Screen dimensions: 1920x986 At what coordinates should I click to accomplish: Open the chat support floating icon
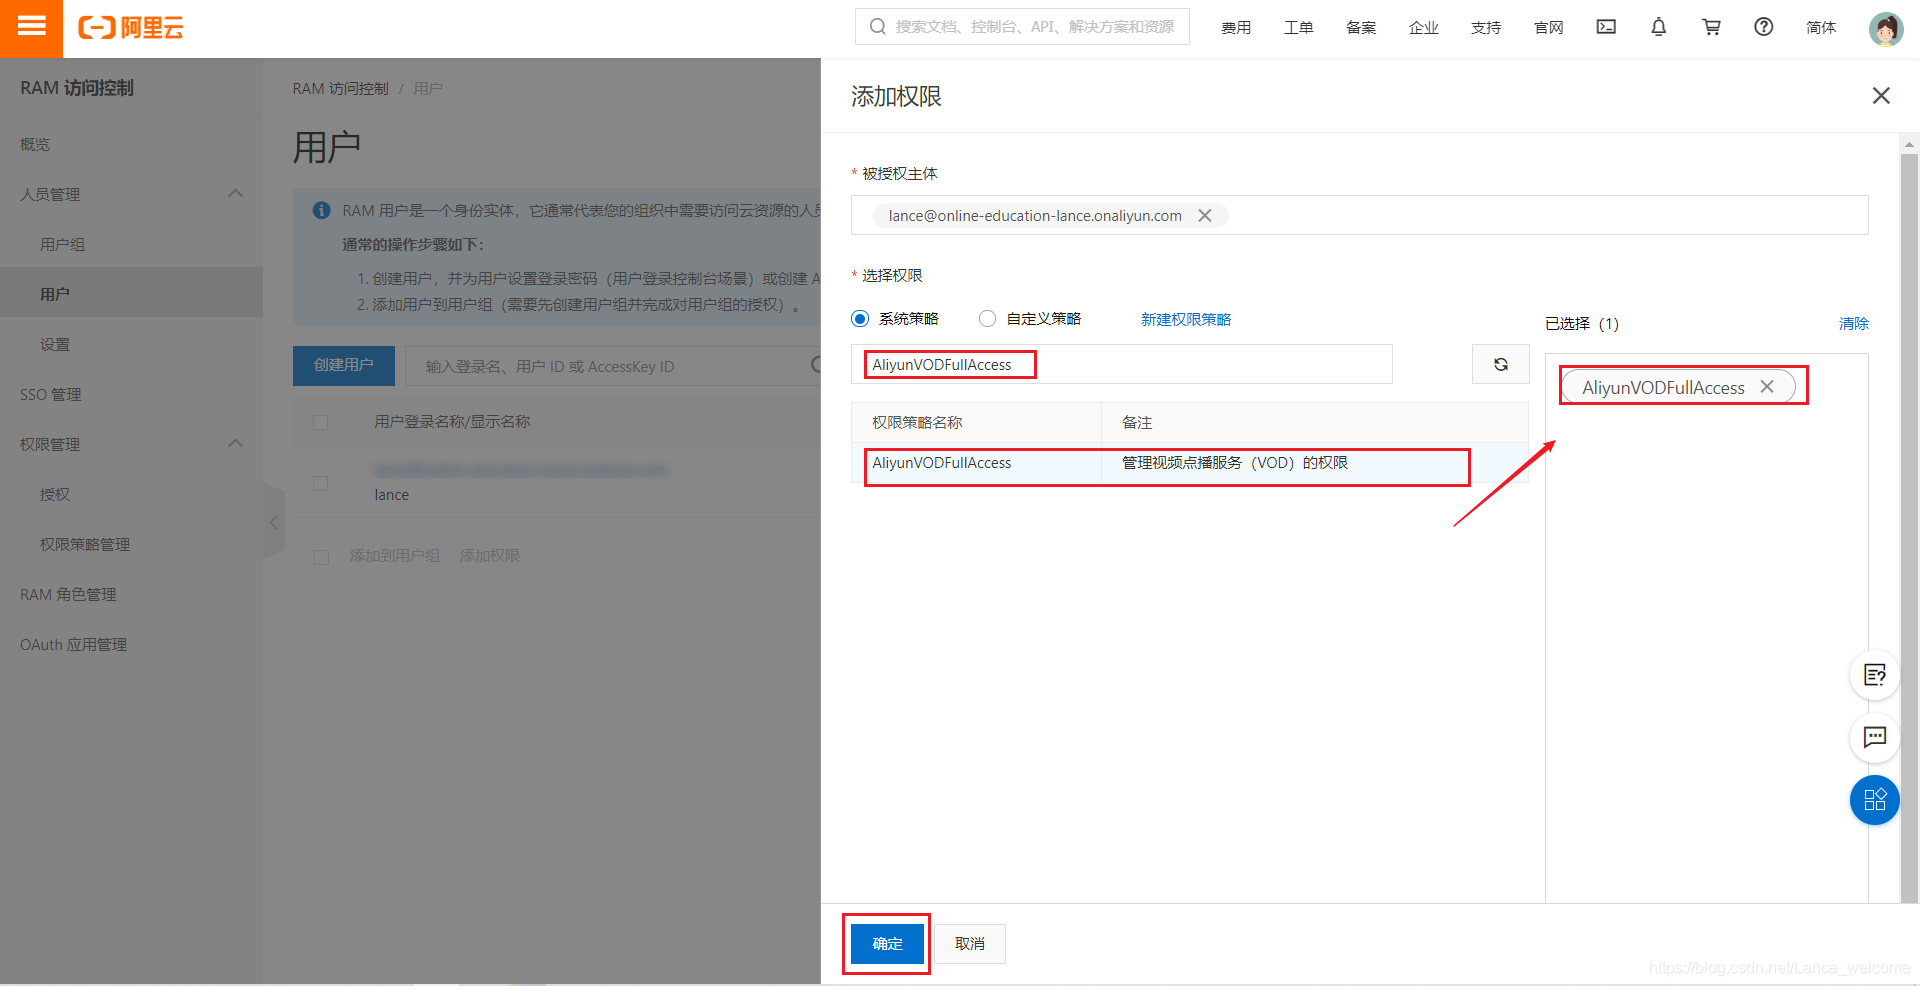[1875, 738]
